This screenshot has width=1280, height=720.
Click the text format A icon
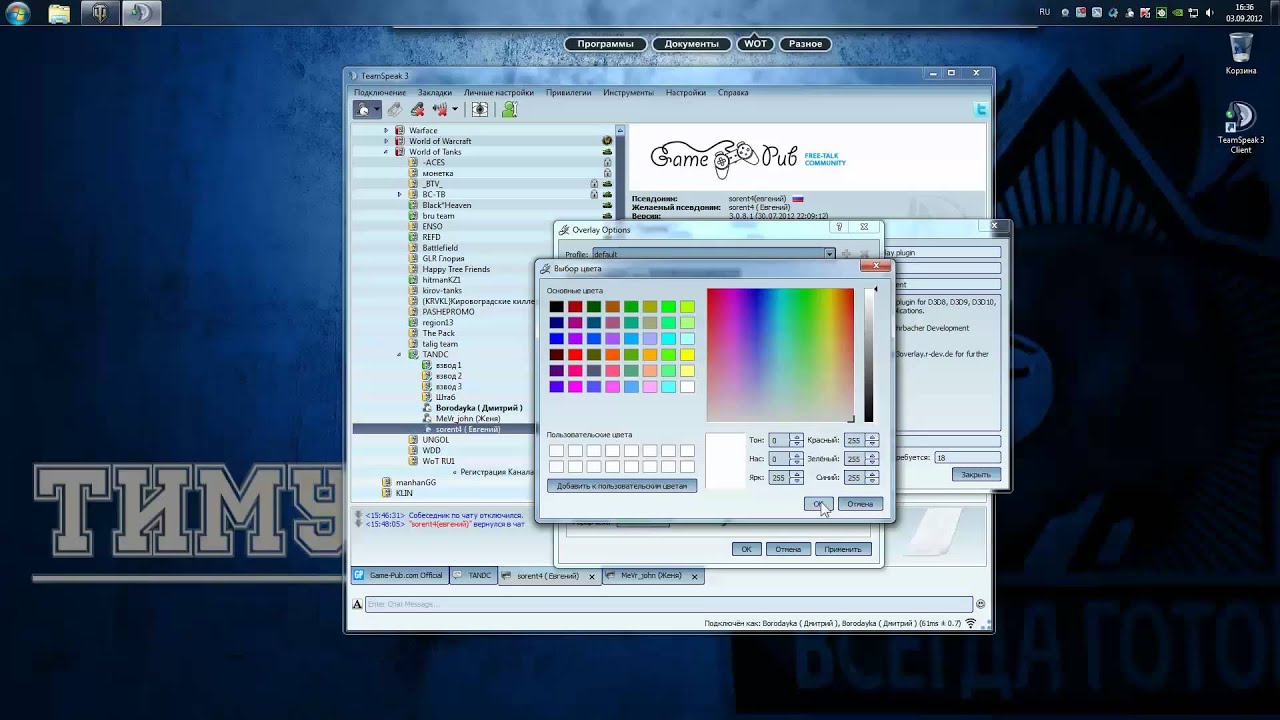coord(357,604)
